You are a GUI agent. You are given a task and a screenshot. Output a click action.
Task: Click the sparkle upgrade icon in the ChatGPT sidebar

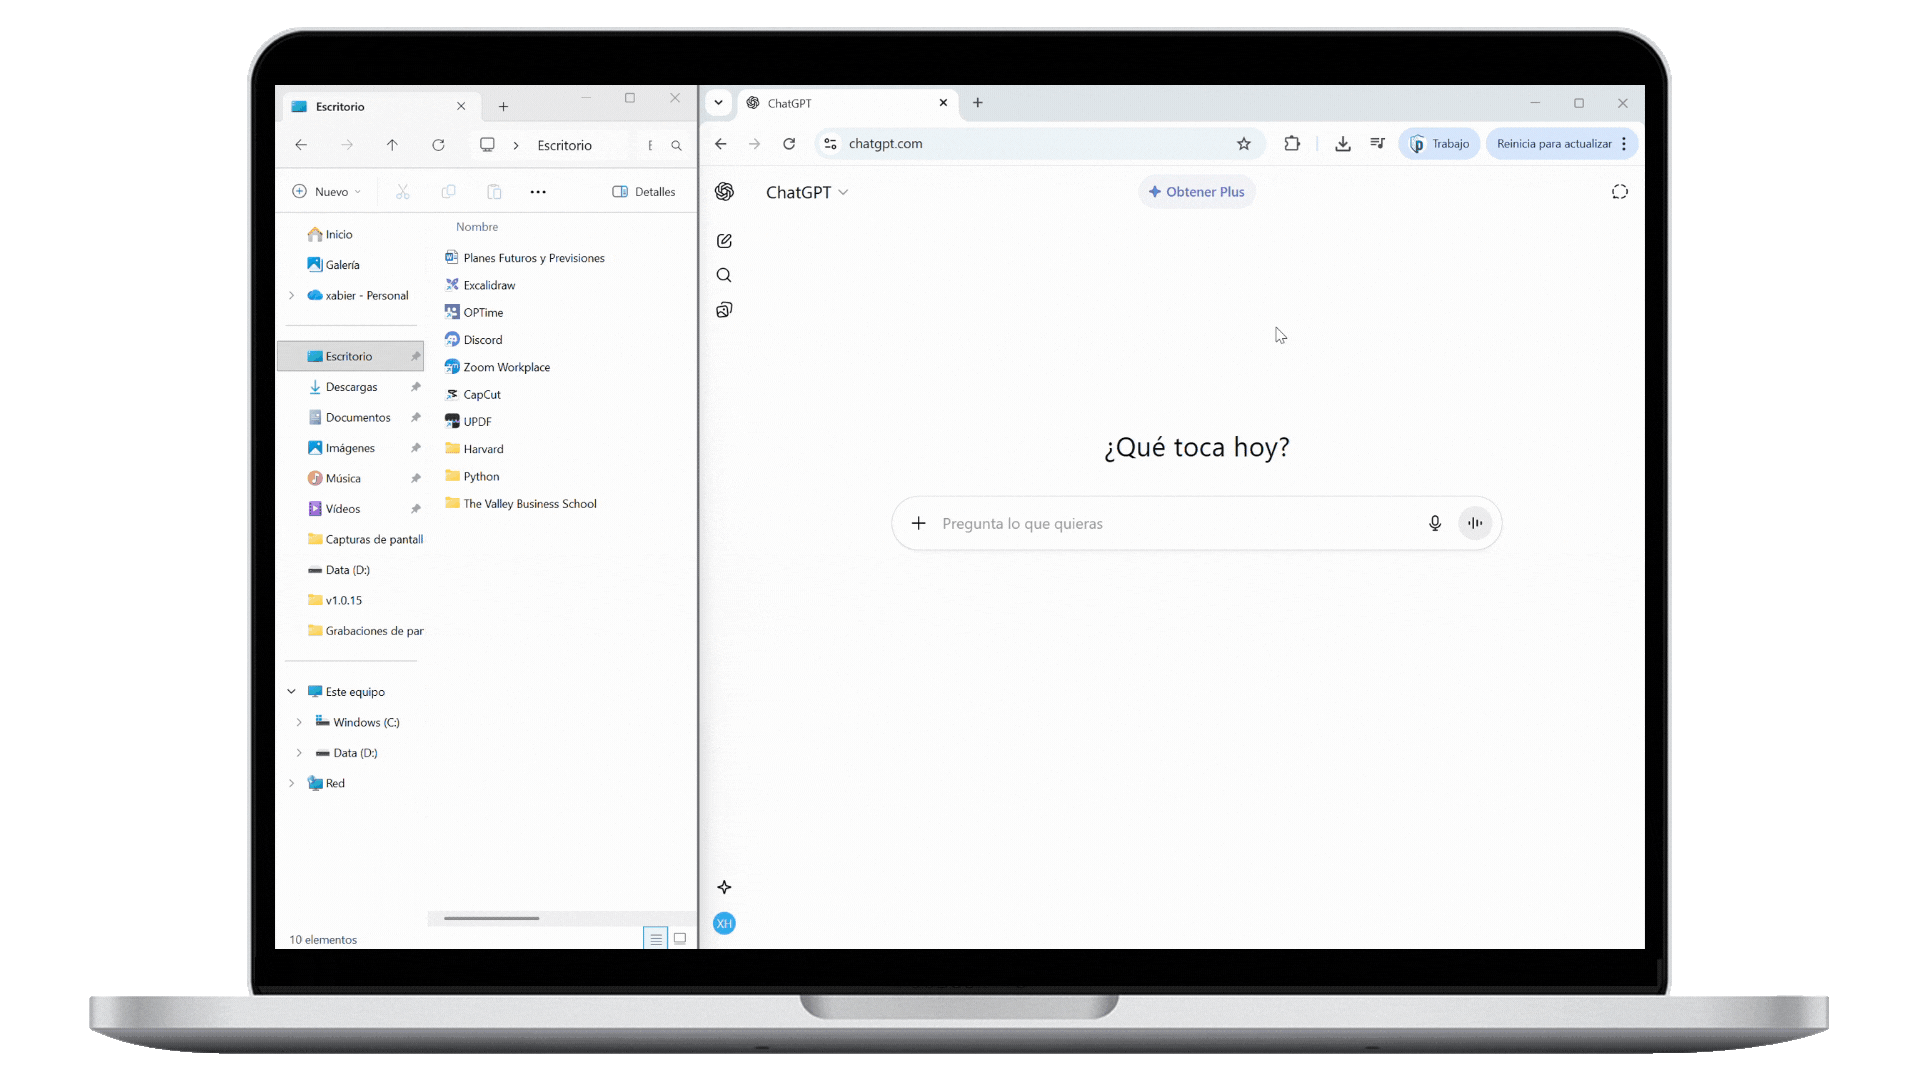724,887
